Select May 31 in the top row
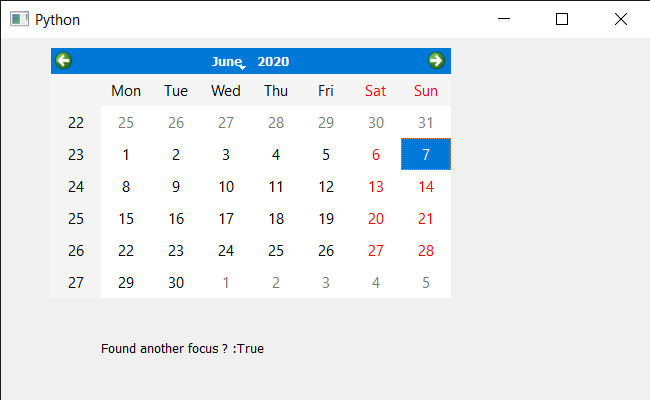Screen dimensions: 650x400 tap(426, 122)
